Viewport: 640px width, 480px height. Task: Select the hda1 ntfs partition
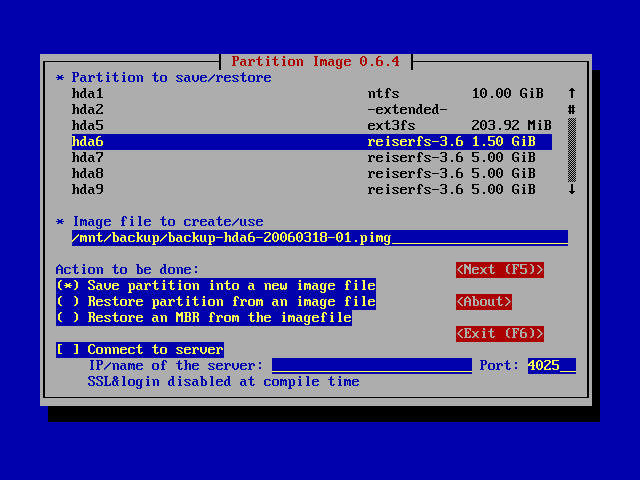(300, 93)
